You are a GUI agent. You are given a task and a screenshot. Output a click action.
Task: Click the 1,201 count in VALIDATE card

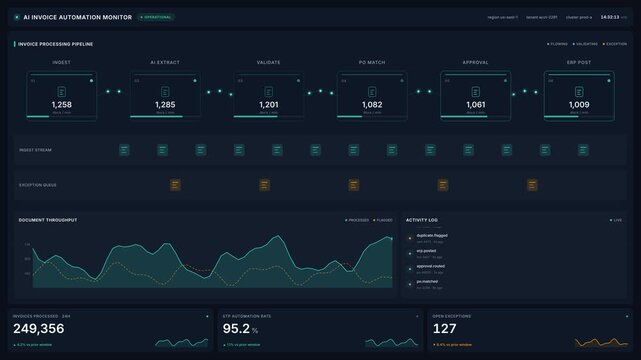click(x=269, y=105)
